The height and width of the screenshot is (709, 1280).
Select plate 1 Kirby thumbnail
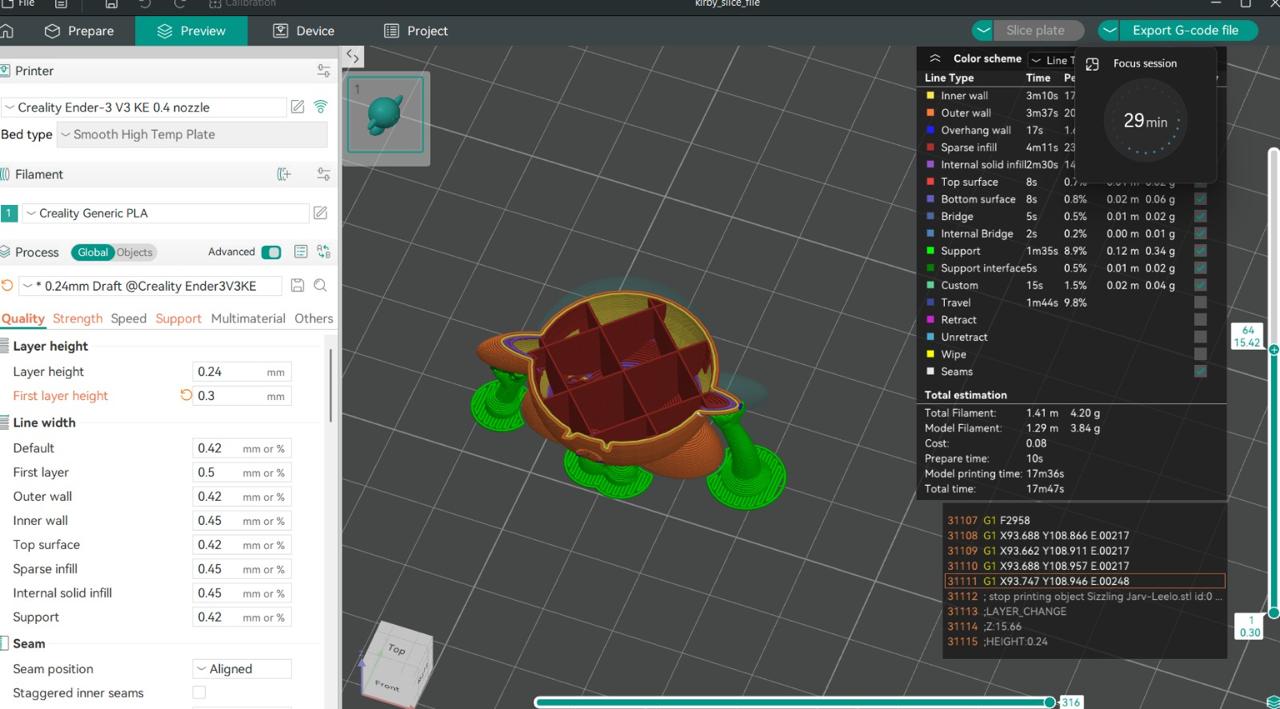click(386, 115)
